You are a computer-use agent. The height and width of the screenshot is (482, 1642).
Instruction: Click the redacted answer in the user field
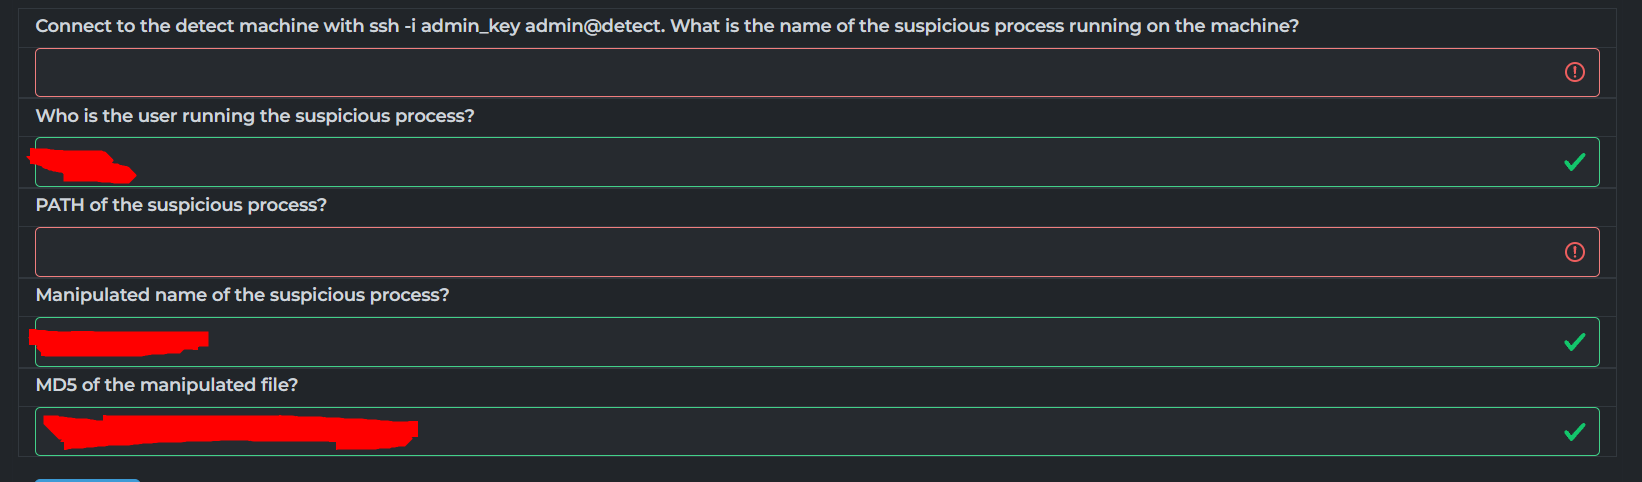81,165
